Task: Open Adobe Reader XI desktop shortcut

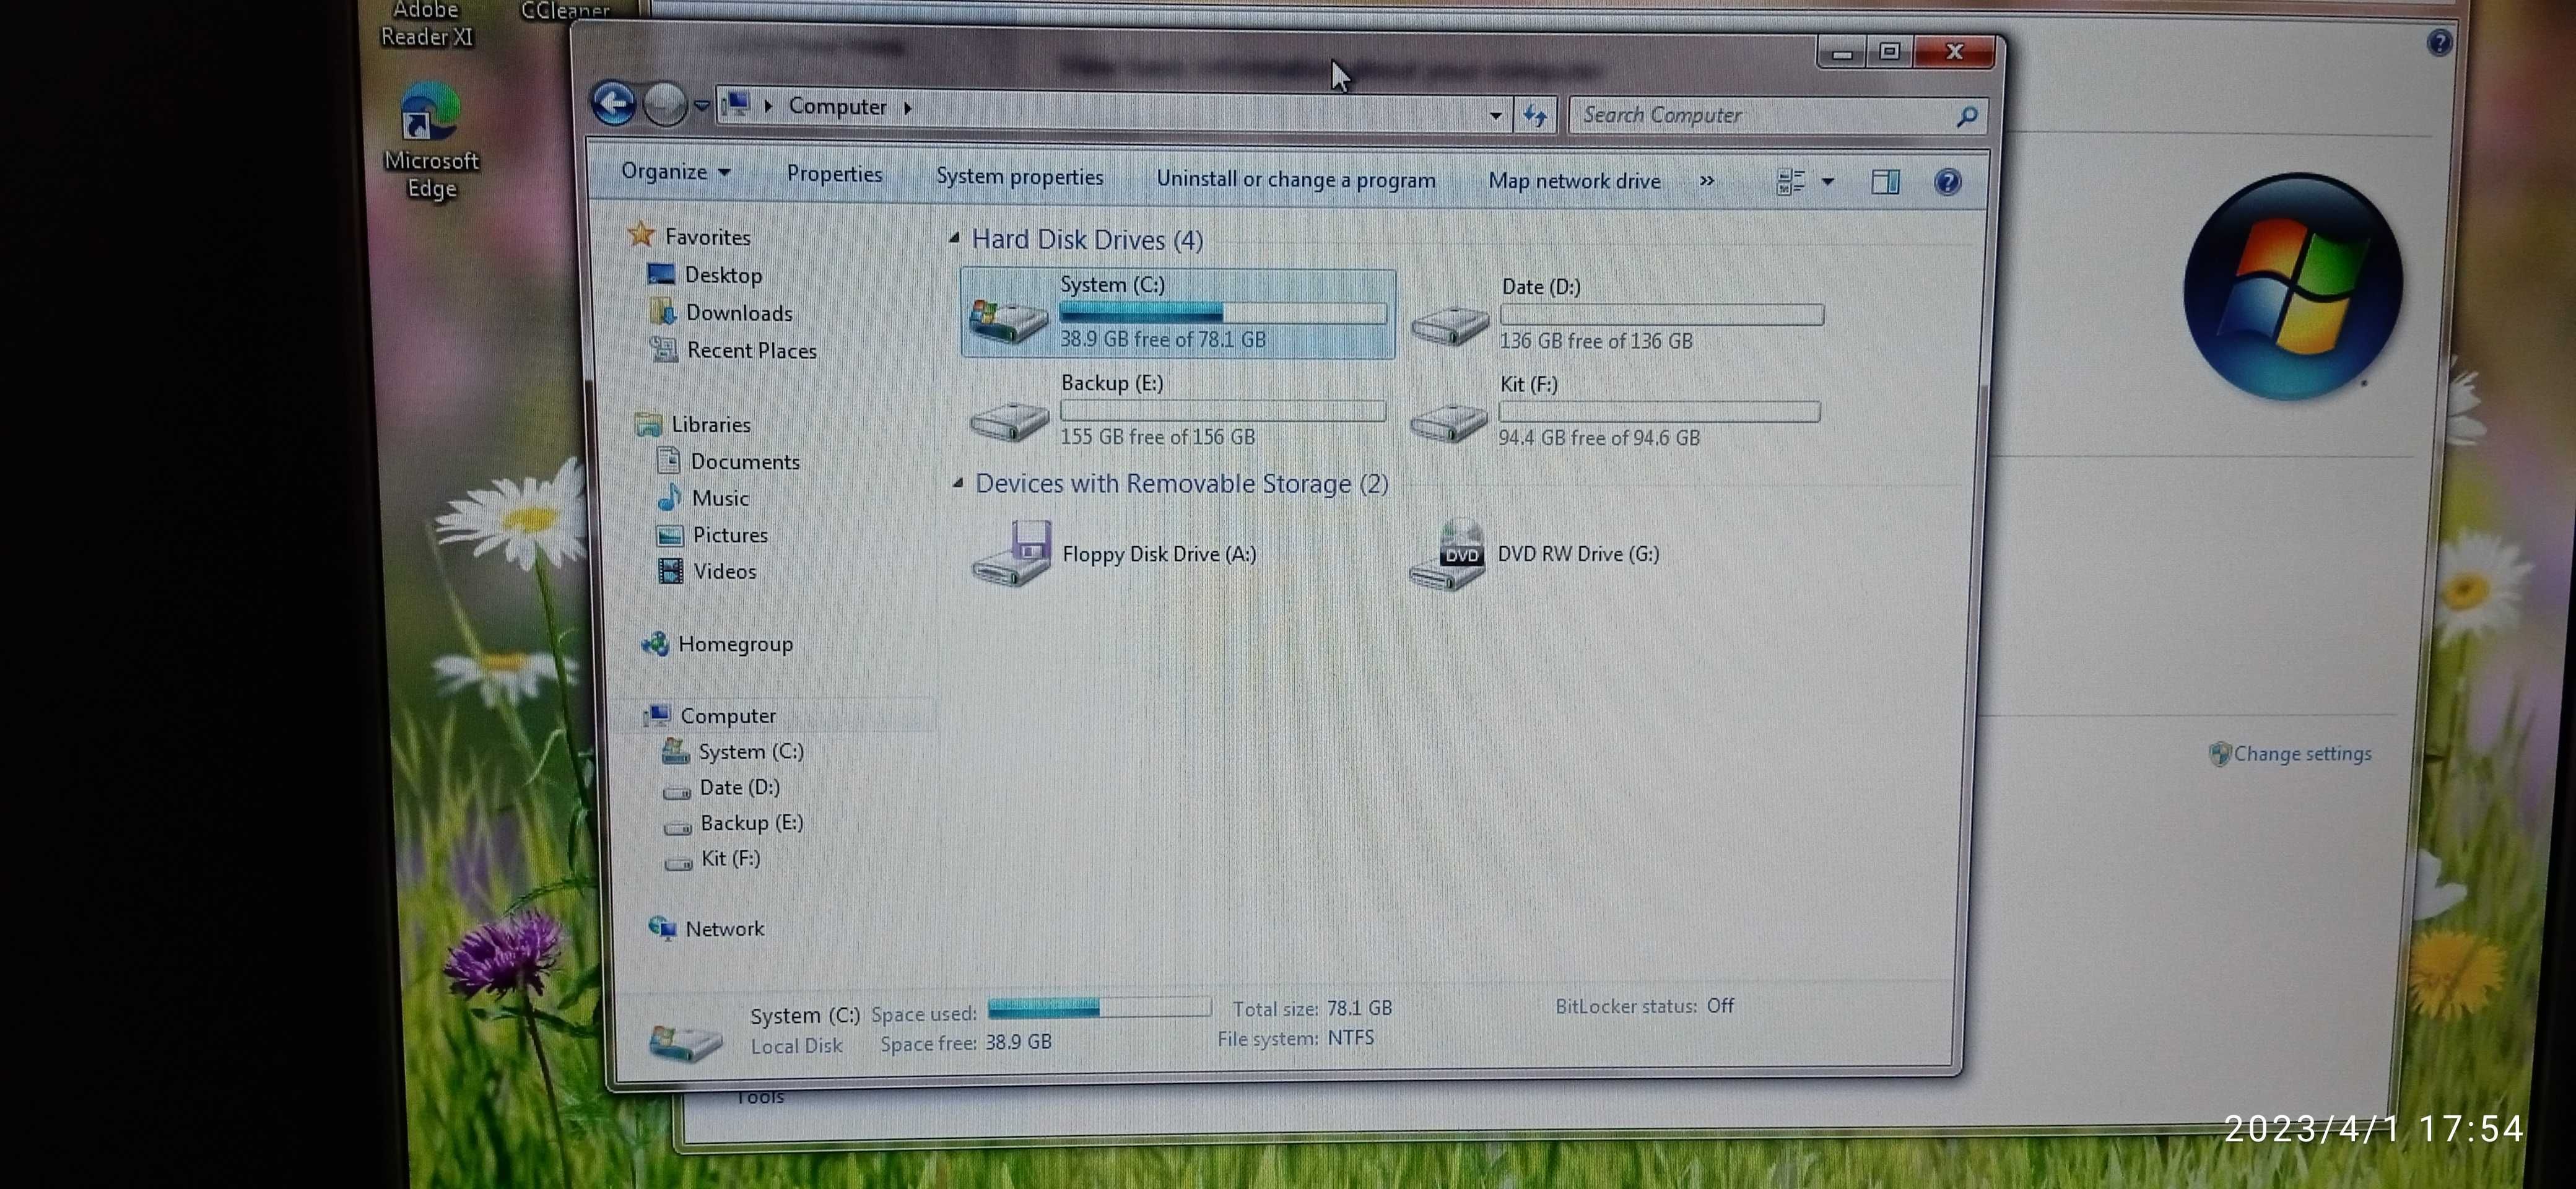Action: tap(426, 25)
